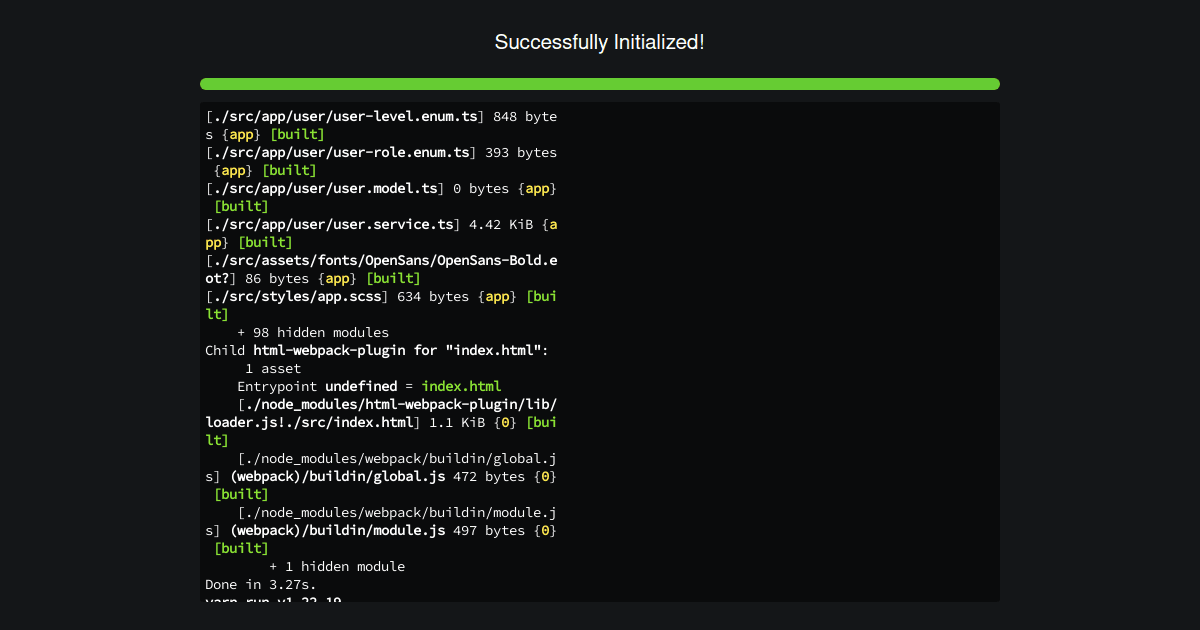Click the OpenSans-Bold.eot font path

point(380,260)
